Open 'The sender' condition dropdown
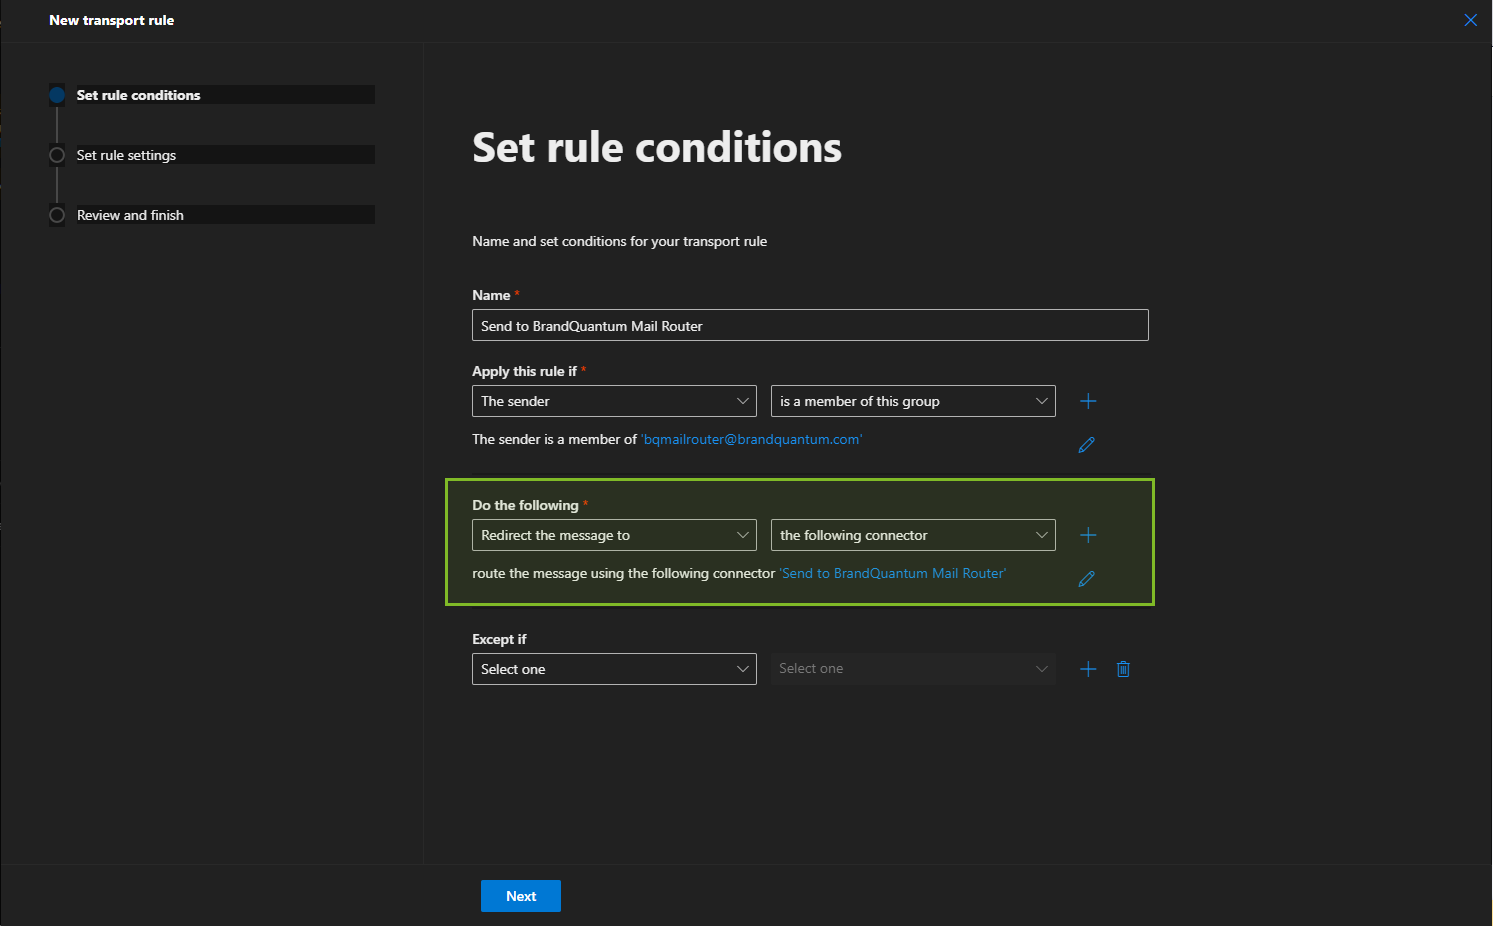The width and height of the screenshot is (1493, 926). (614, 401)
